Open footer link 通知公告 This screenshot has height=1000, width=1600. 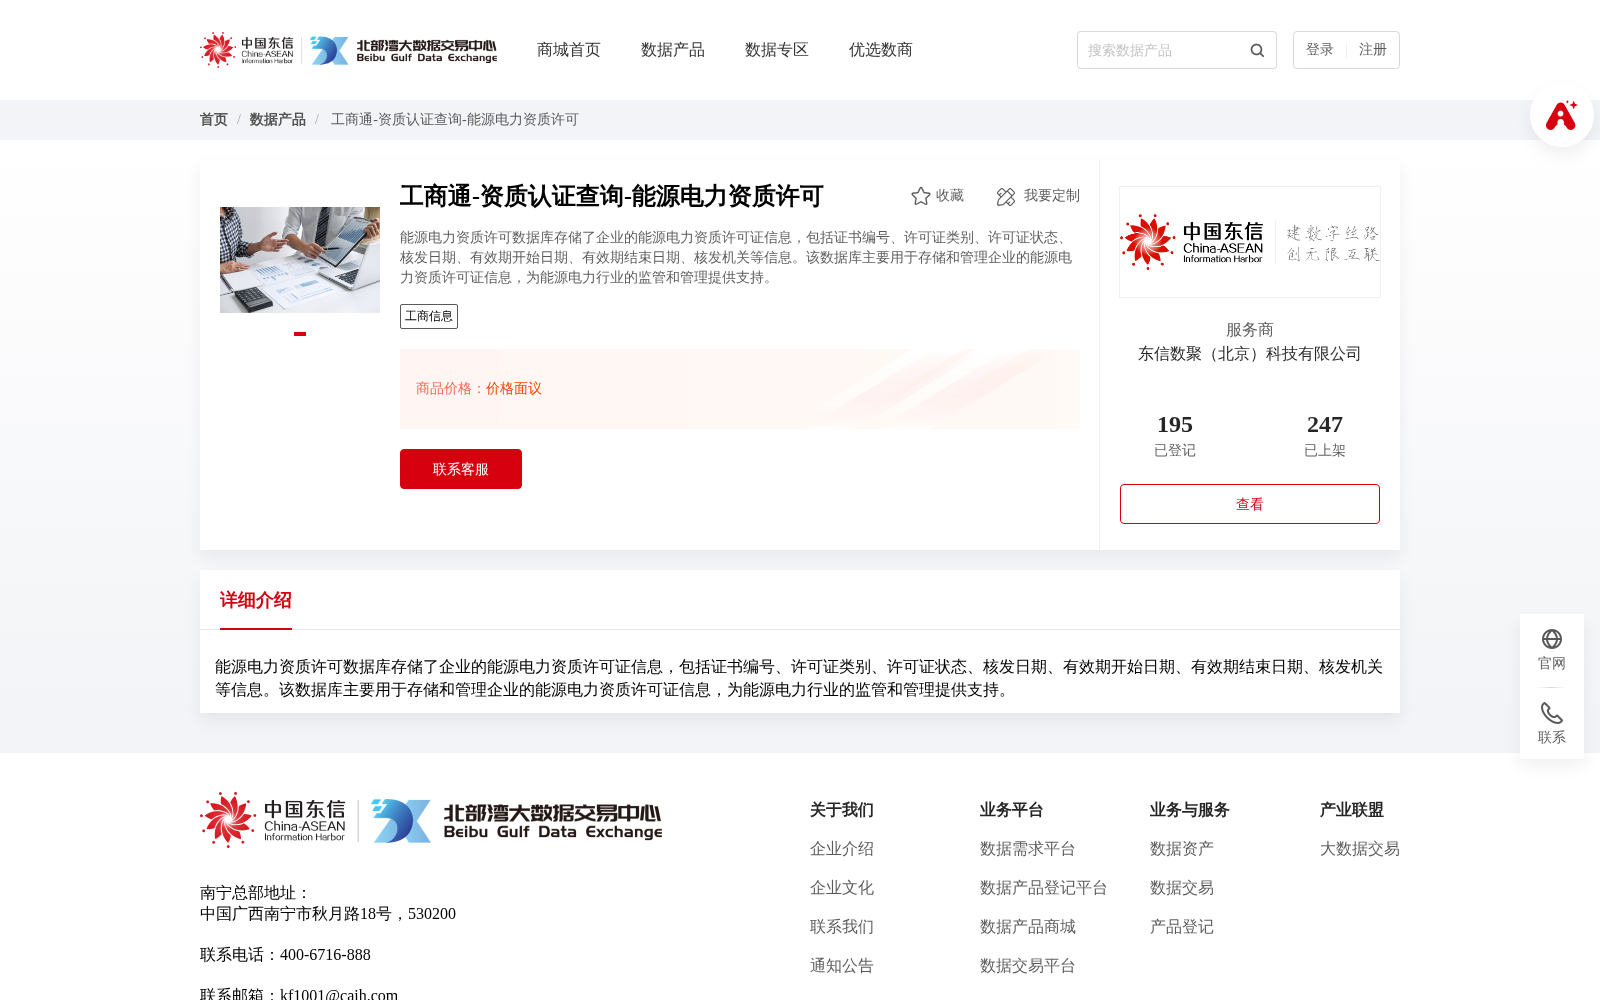pyautogui.click(x=842, y=966)
